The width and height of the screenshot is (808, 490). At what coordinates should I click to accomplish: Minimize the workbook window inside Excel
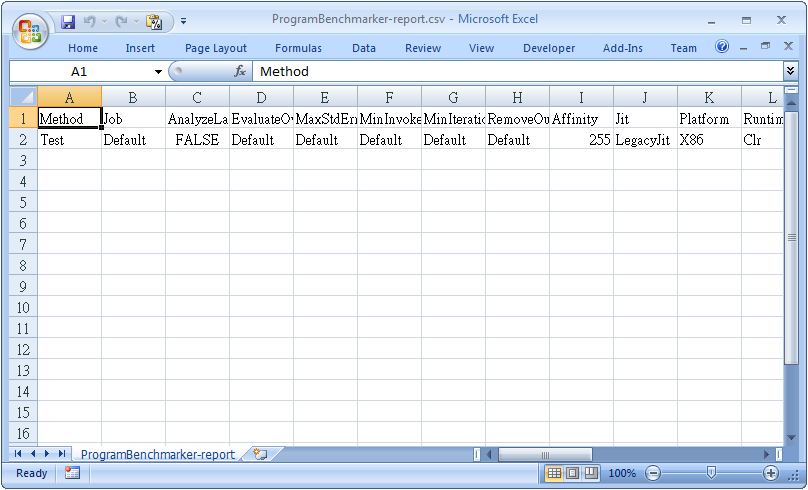pyautogui.click(x=743, y=47)
